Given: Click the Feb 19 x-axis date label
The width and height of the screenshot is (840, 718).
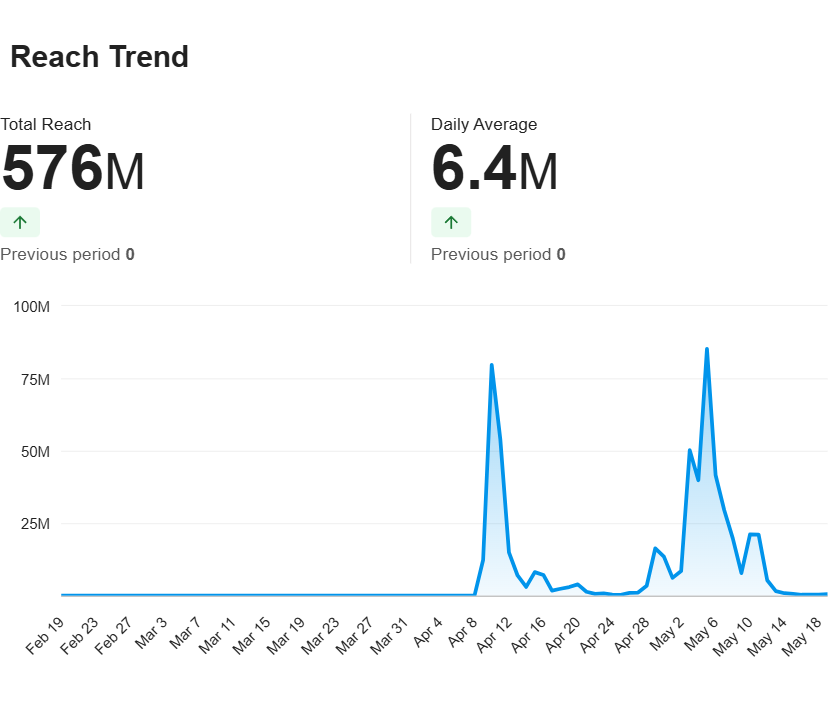Looking at the screenshot, I should (x=46, y=636).
